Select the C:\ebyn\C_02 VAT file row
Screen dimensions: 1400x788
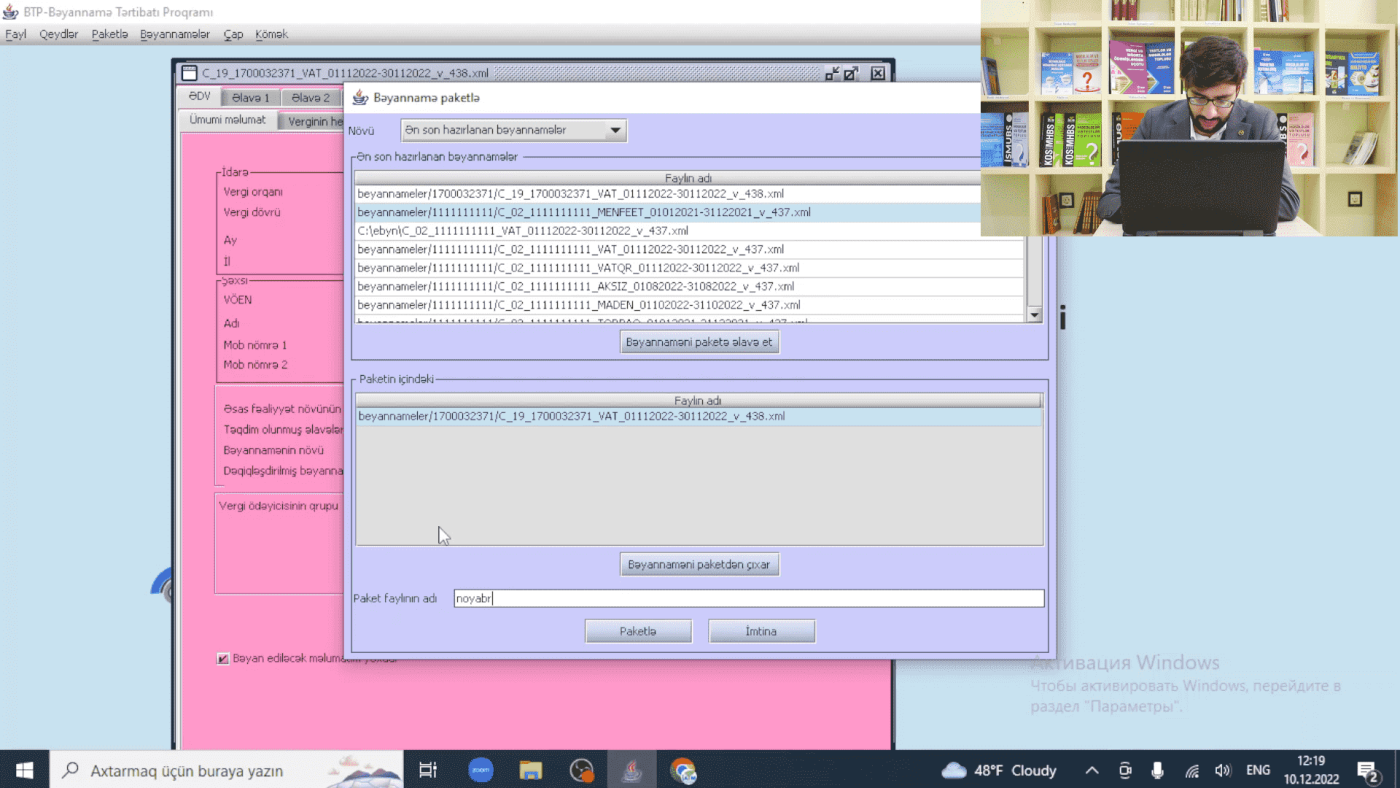click(x=668, y=231)
